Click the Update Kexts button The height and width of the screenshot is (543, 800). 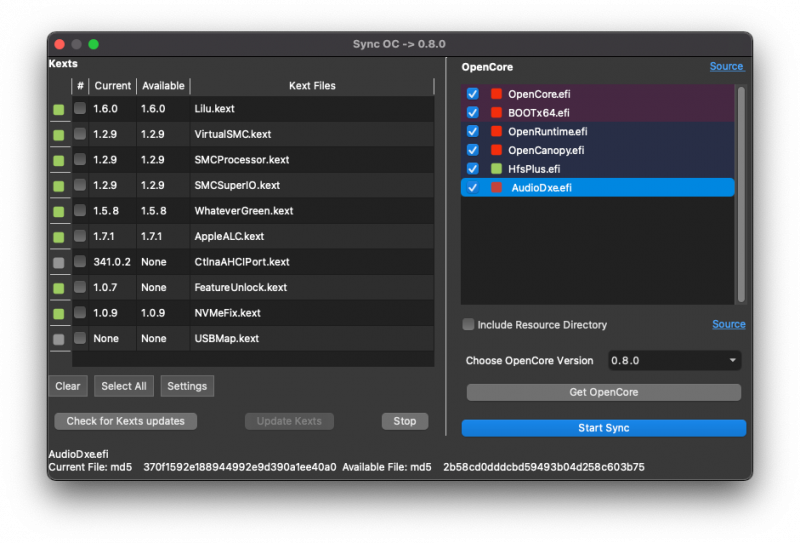289,422
